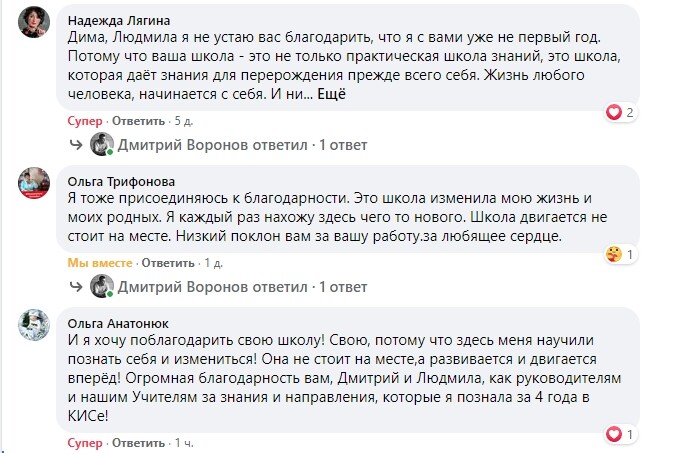Toggle the Супер reaction on Ольга Анатонюк's comment

(84, 442)
